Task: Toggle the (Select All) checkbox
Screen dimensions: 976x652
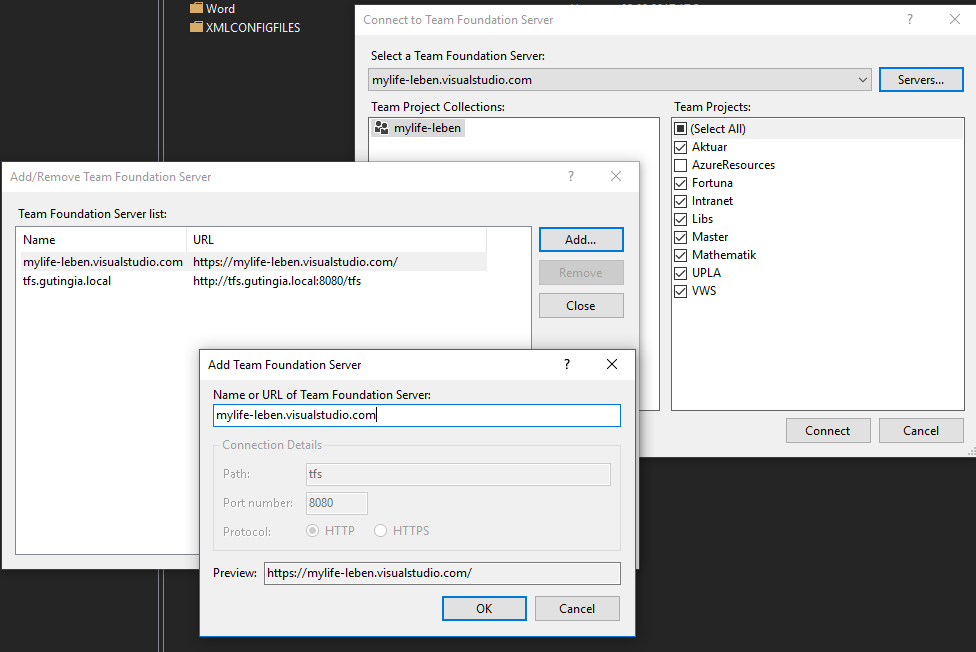Action: pyautogui.click(x=681, y=129)
